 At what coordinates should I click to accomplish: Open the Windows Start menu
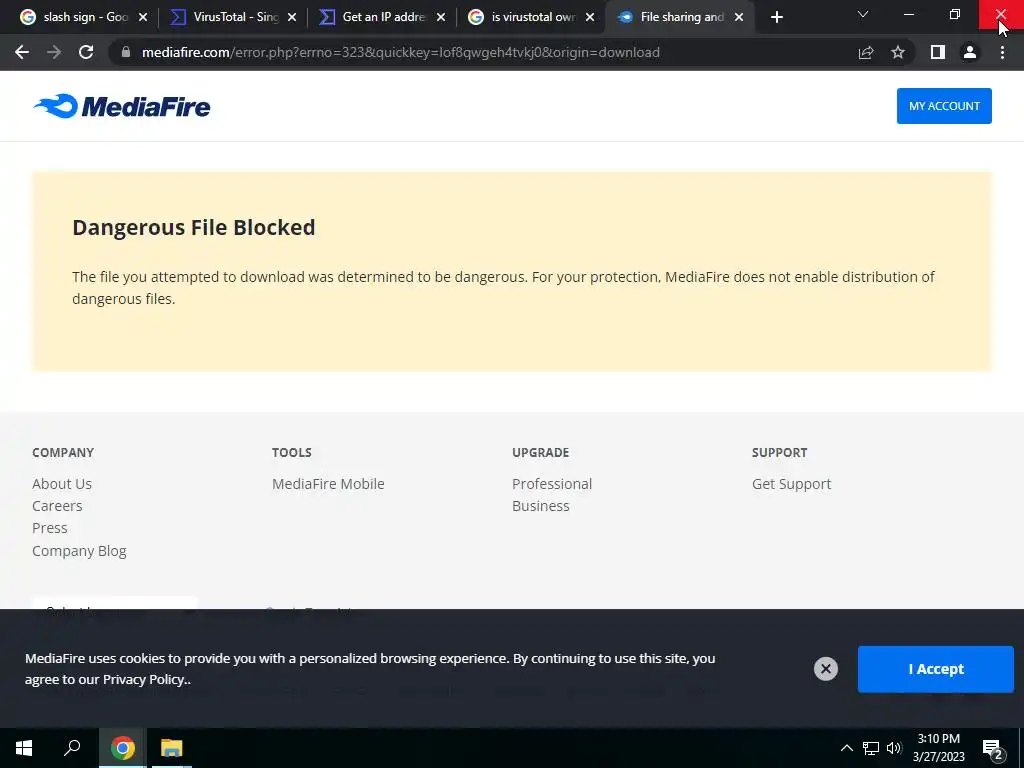click(x=24, y=748)
